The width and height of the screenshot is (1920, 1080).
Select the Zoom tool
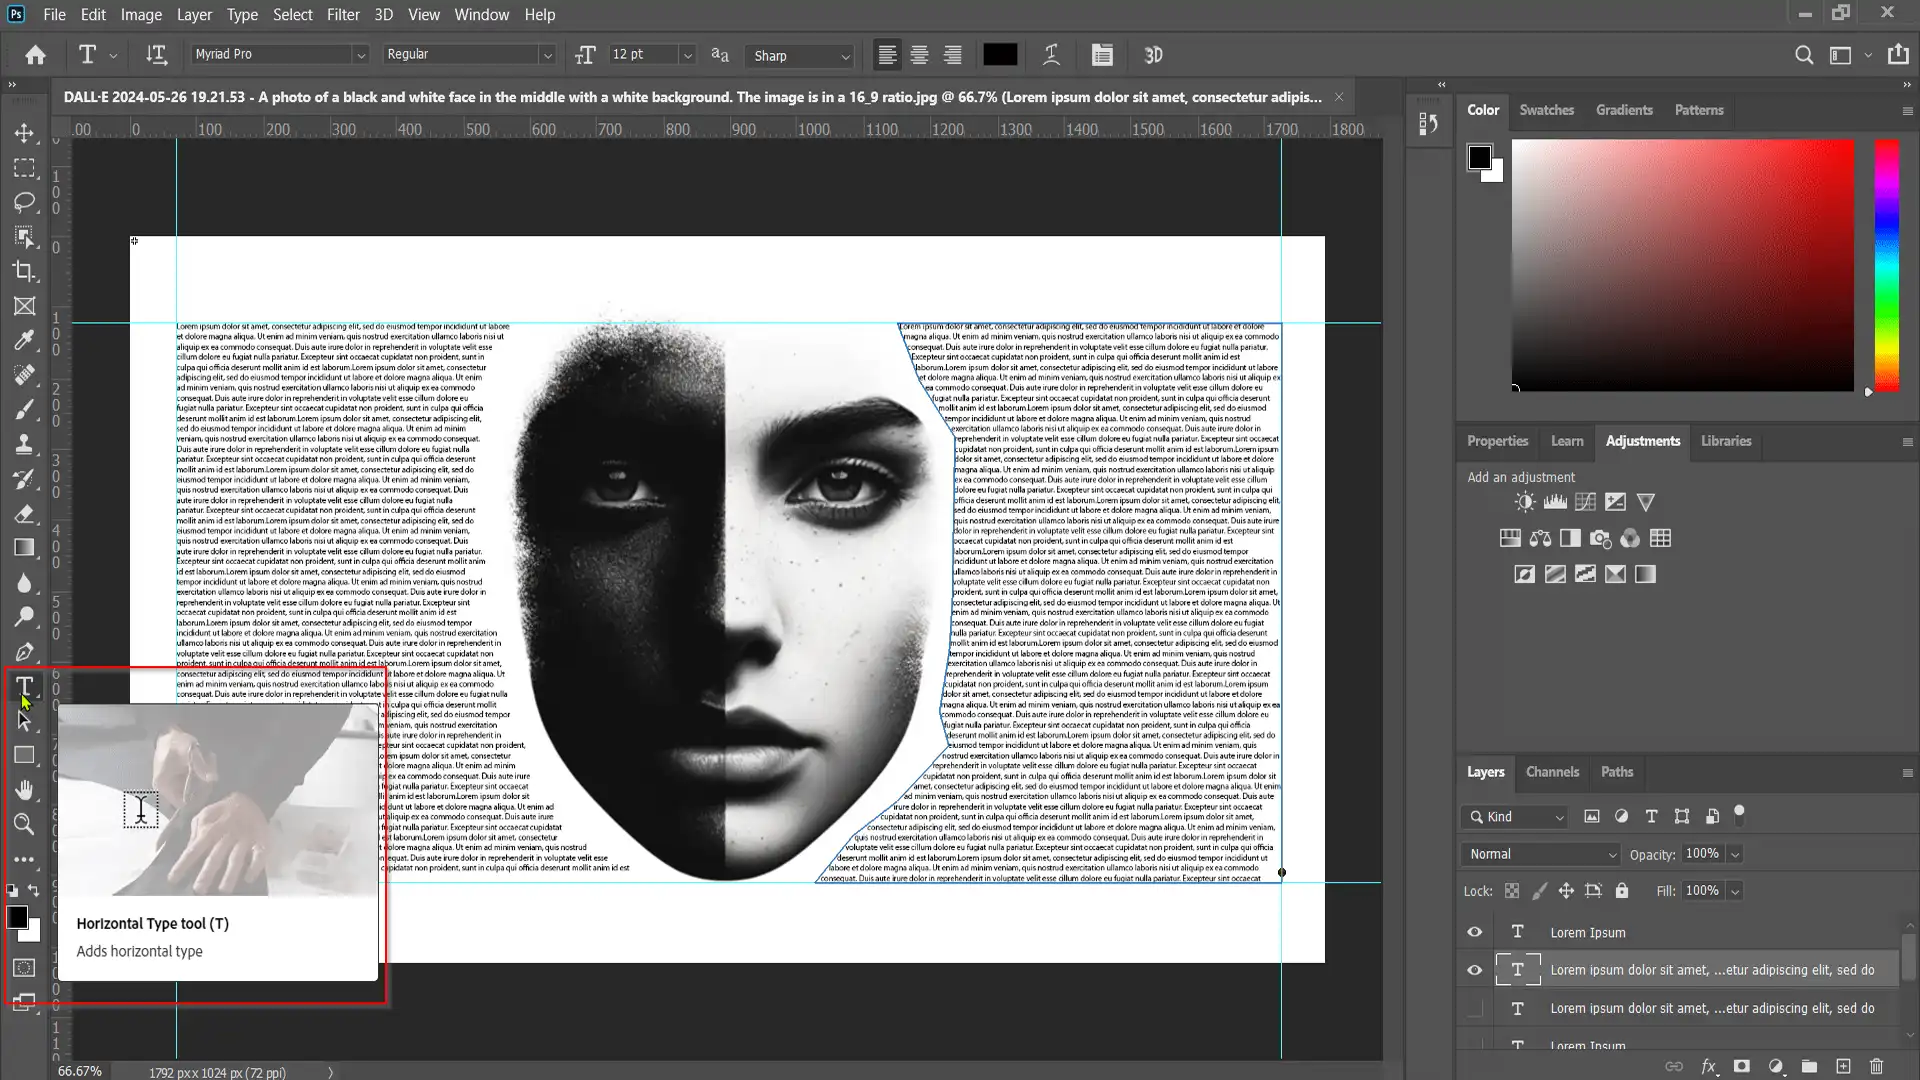24,825
